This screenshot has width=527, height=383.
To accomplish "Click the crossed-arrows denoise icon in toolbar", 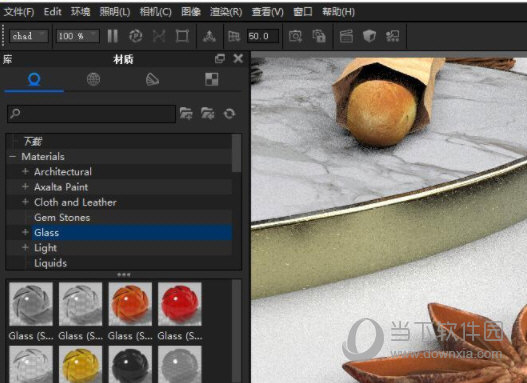I will 159,36.
